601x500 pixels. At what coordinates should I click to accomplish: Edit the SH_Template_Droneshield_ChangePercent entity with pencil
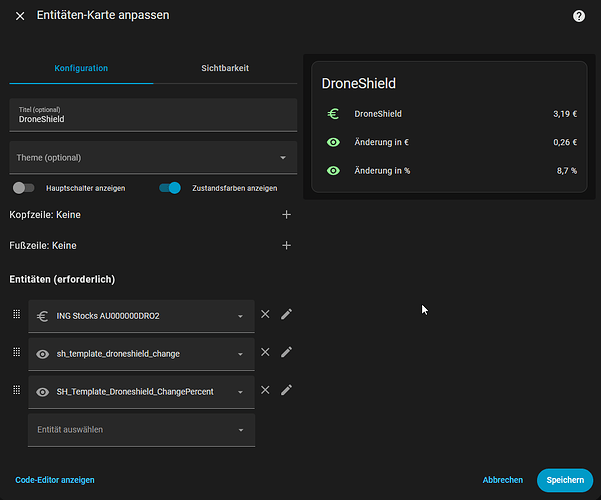point(286,390)
